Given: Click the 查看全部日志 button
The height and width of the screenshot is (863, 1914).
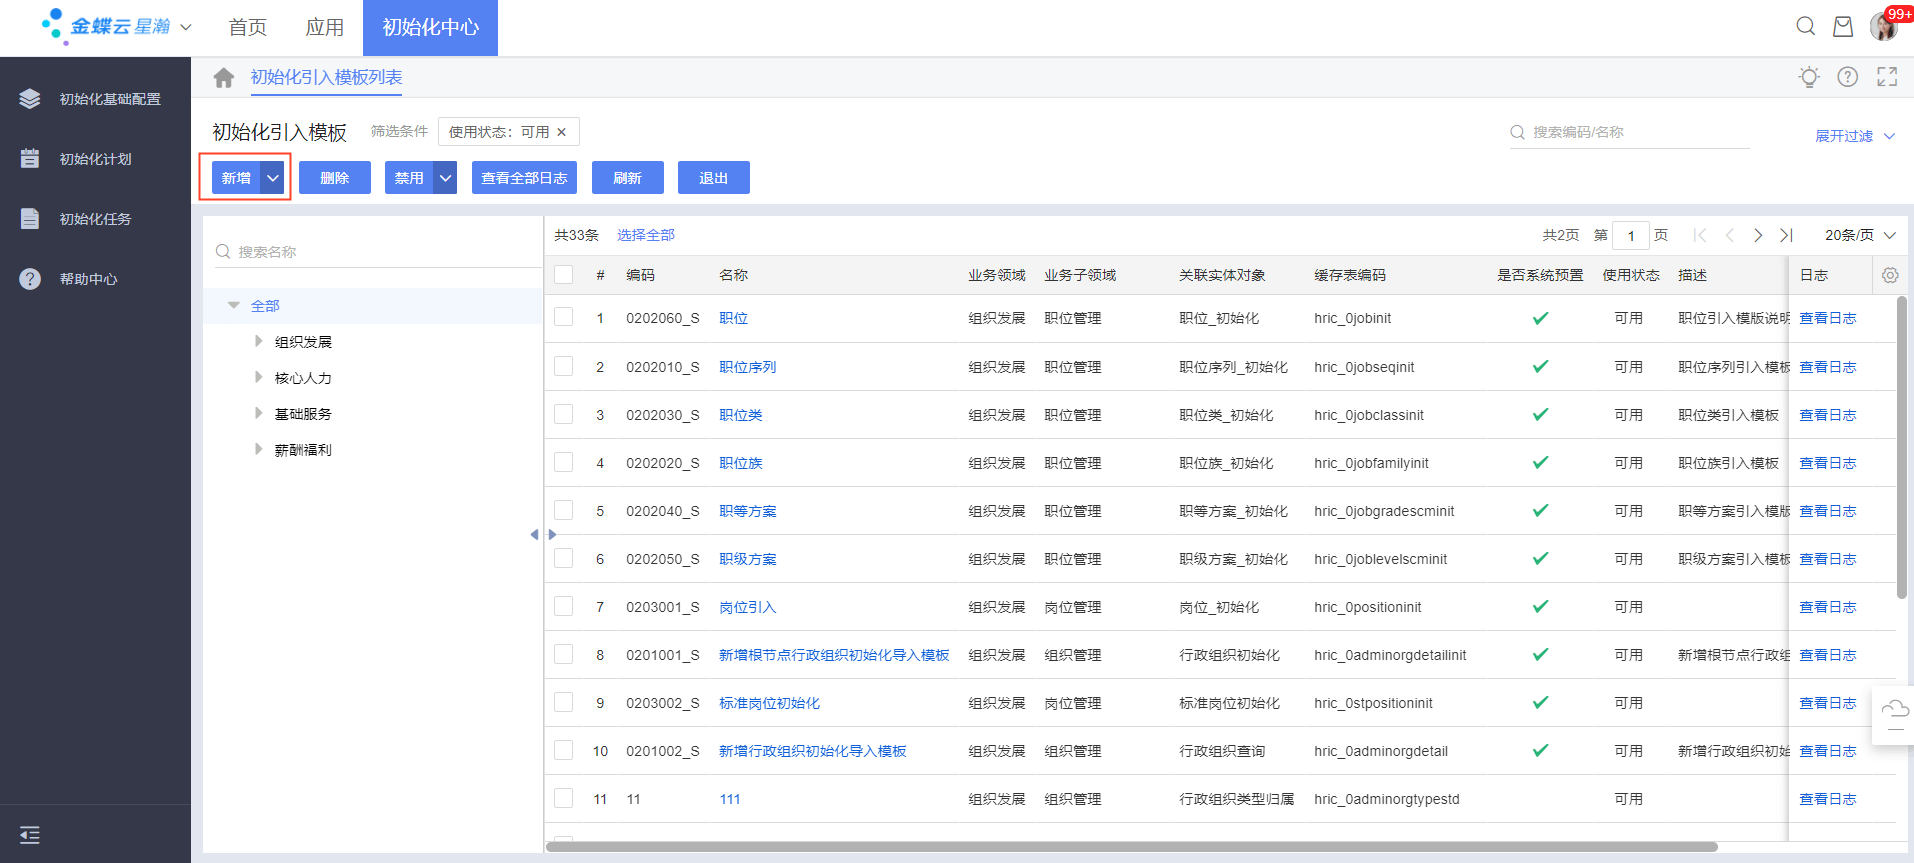Looking at the screenshot, I should tap(524, 178).
